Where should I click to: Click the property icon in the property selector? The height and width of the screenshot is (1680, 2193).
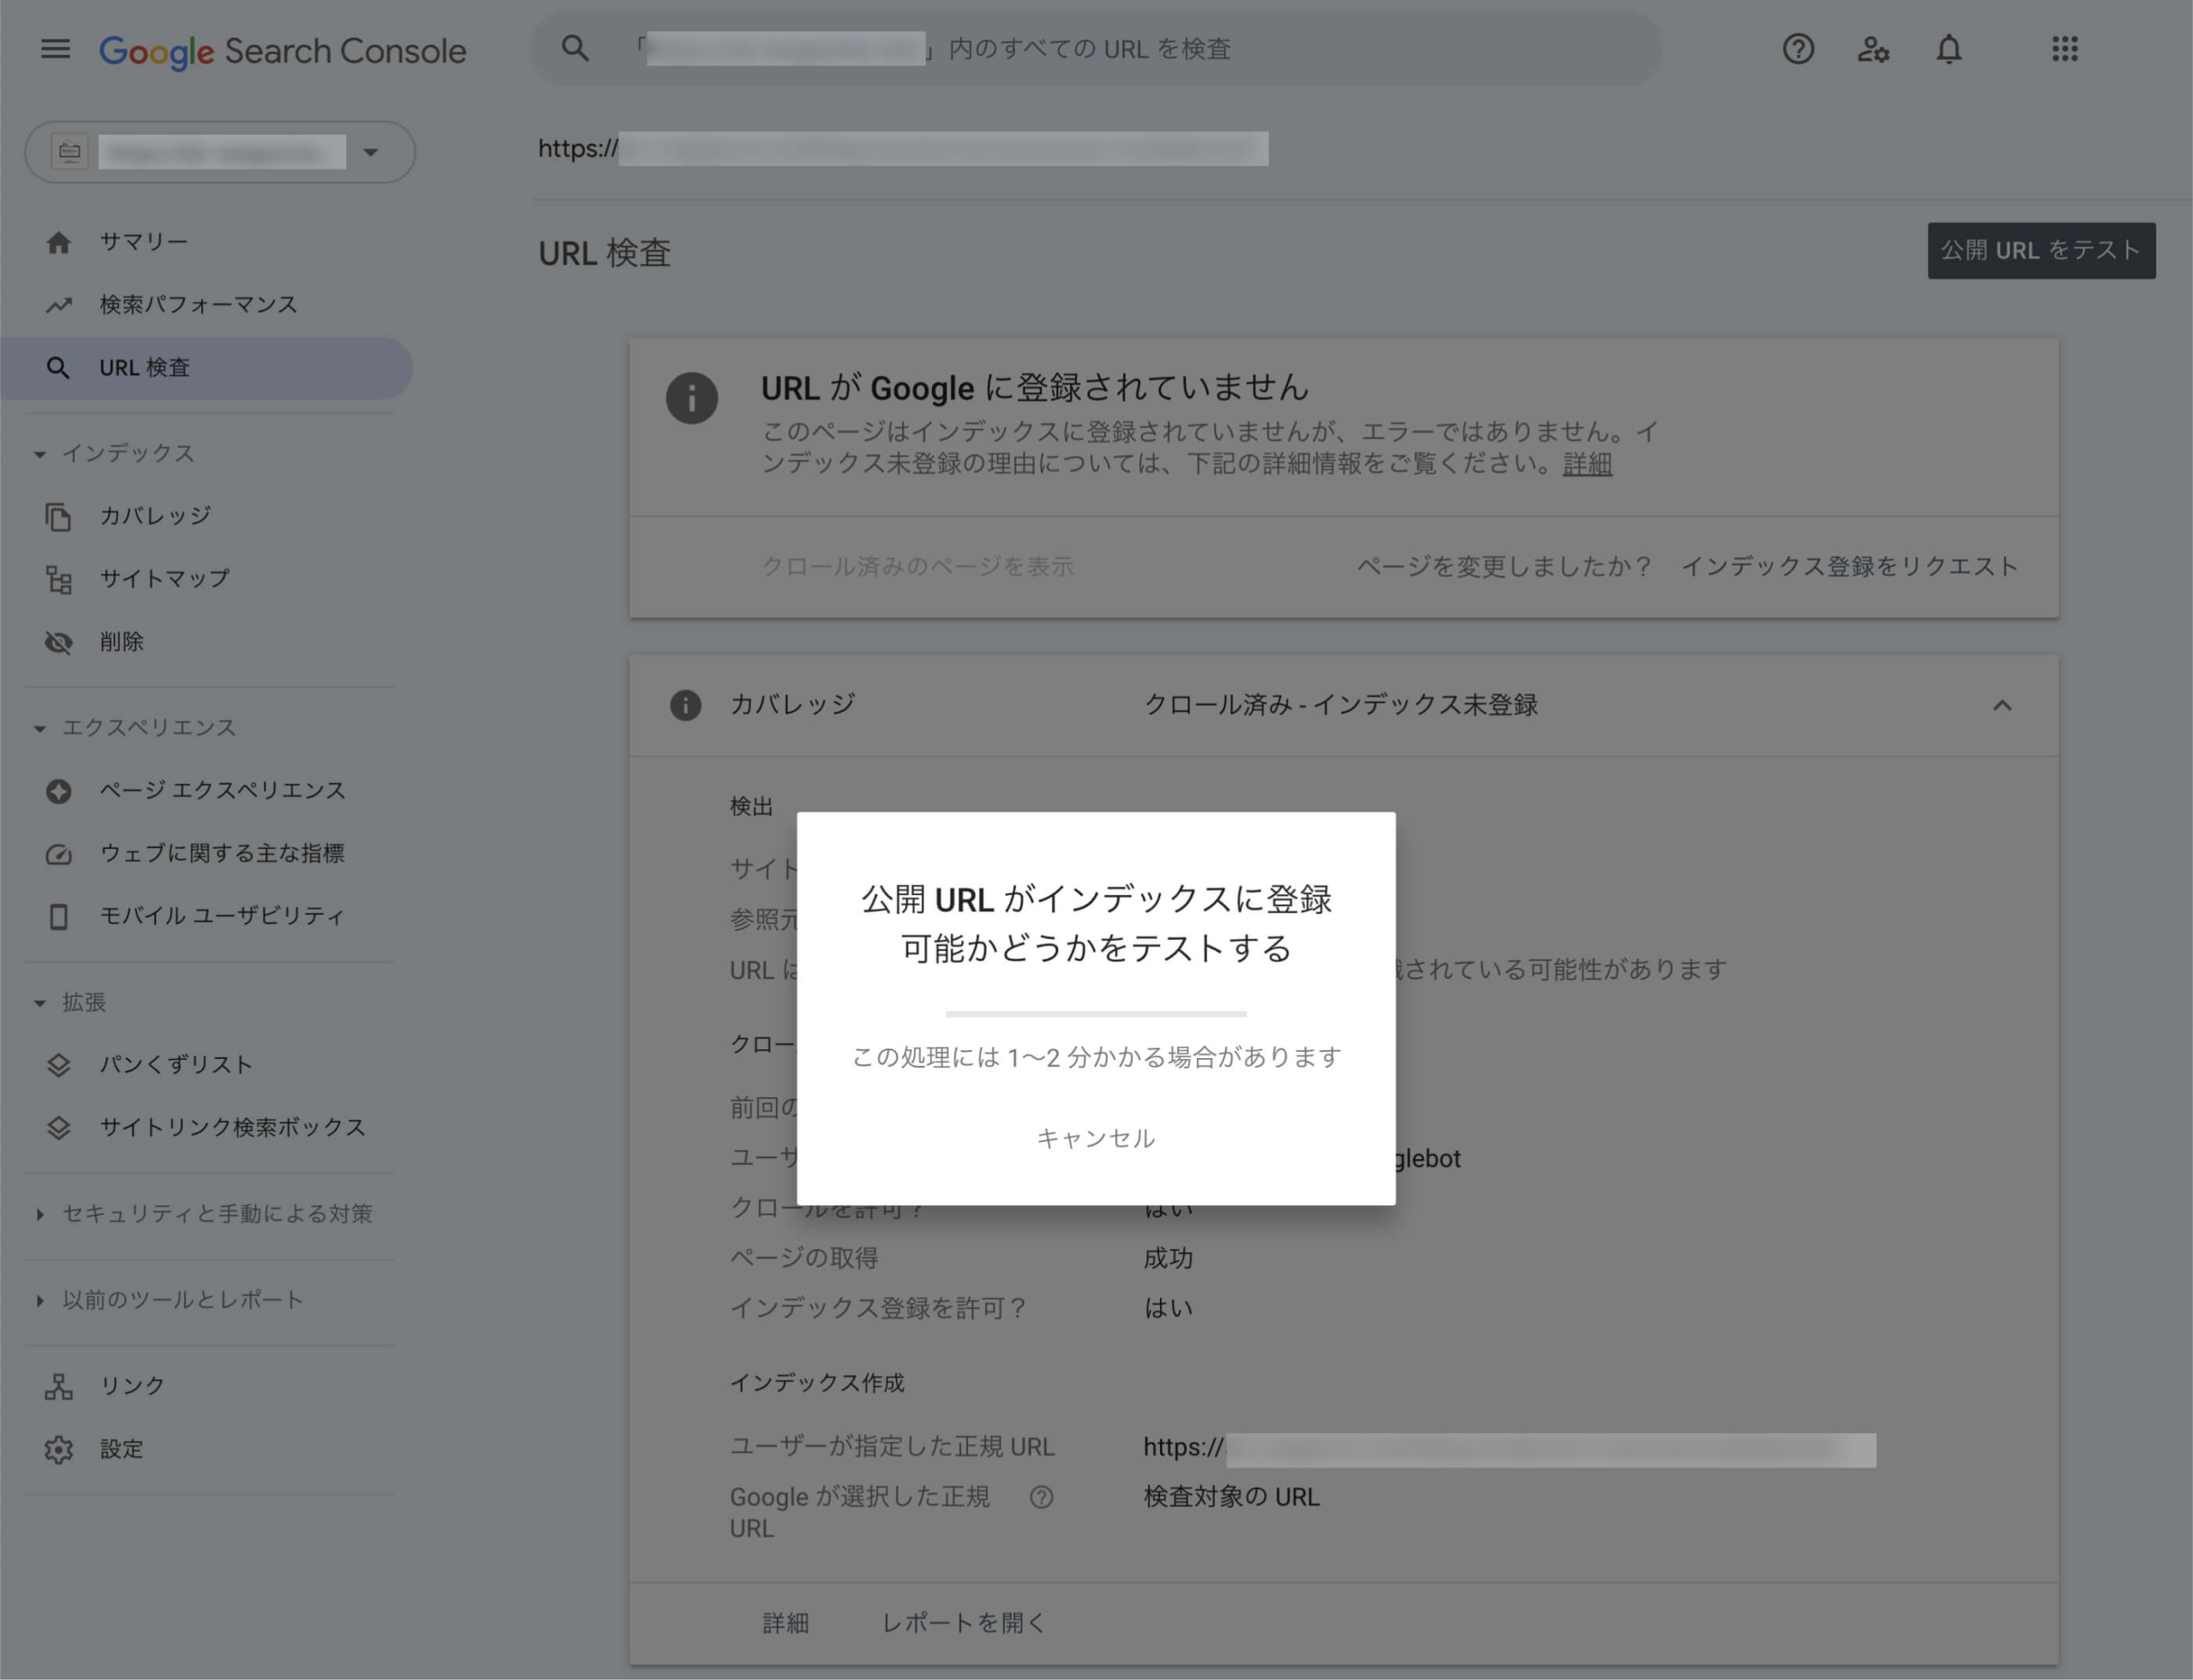[70, 152]
